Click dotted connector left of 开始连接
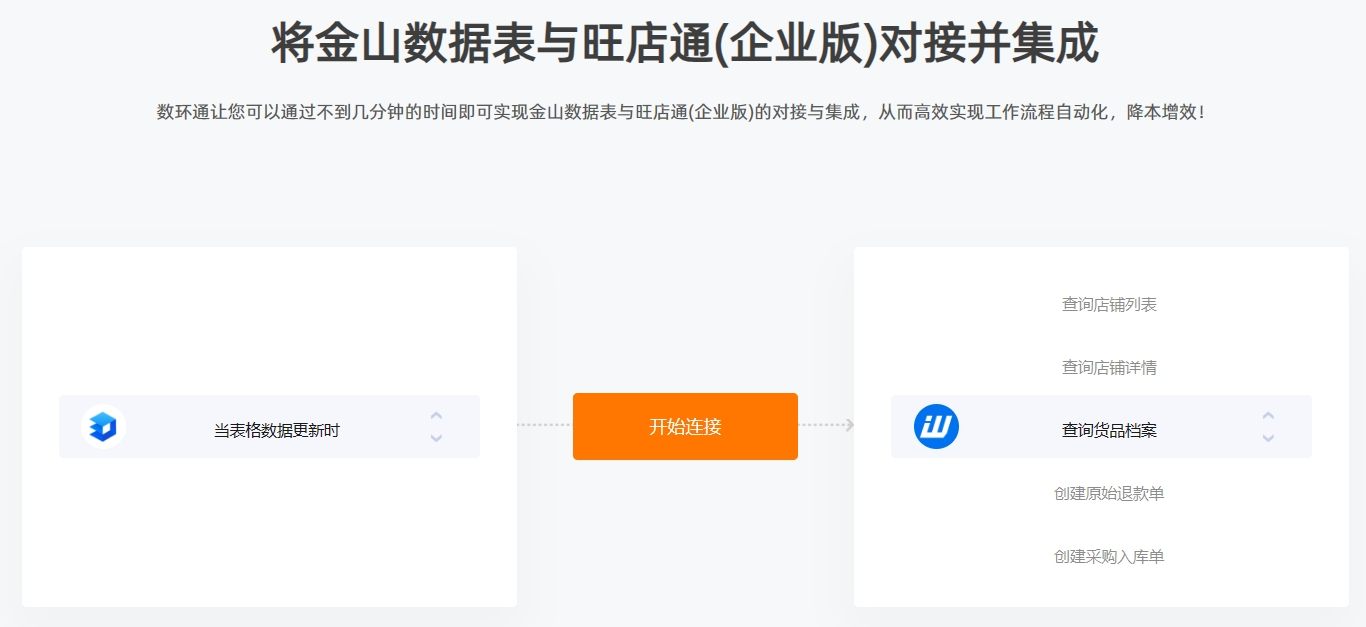The width and height of the screenshot is (1366, 627). click(544, 425)
